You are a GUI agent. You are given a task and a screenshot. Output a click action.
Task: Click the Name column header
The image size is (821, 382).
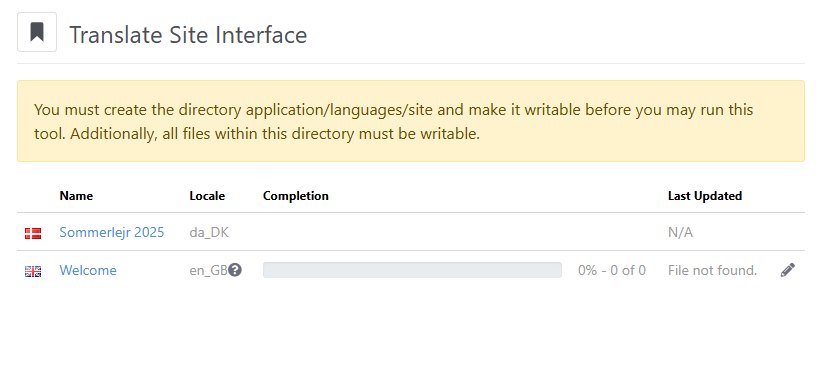[76, 196]
